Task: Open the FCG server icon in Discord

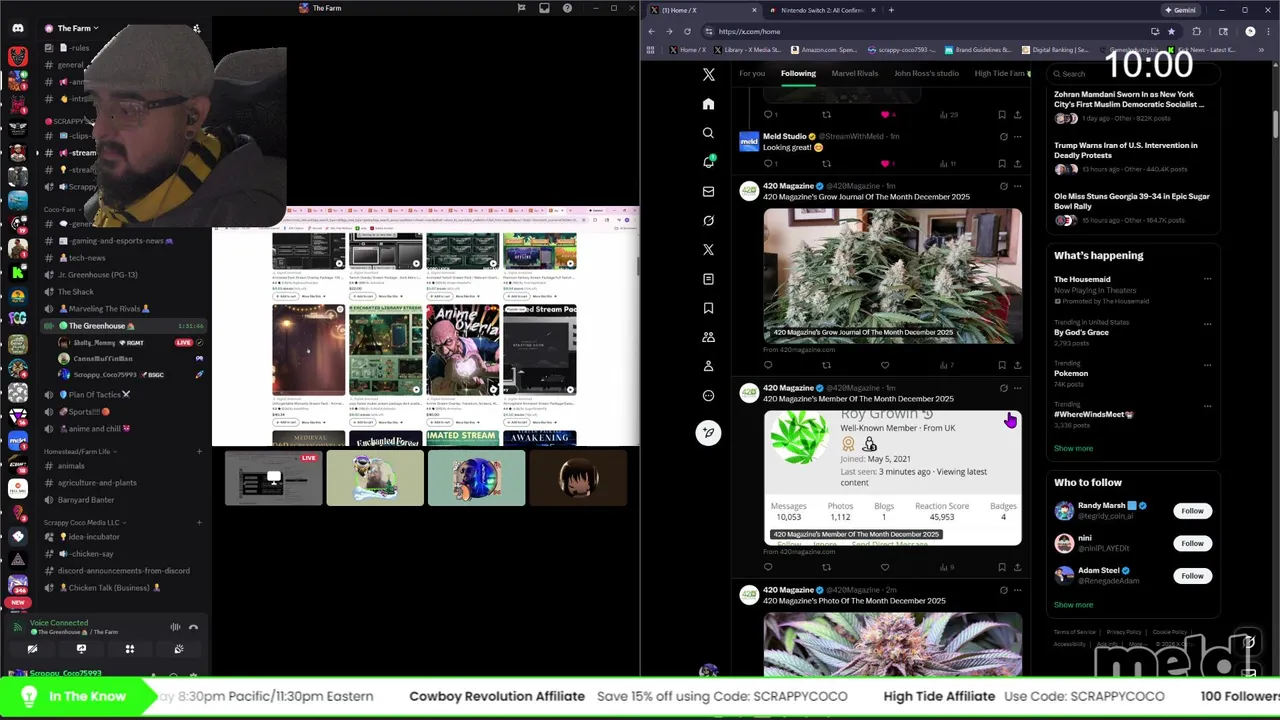Action: click(x=18, y=318)
